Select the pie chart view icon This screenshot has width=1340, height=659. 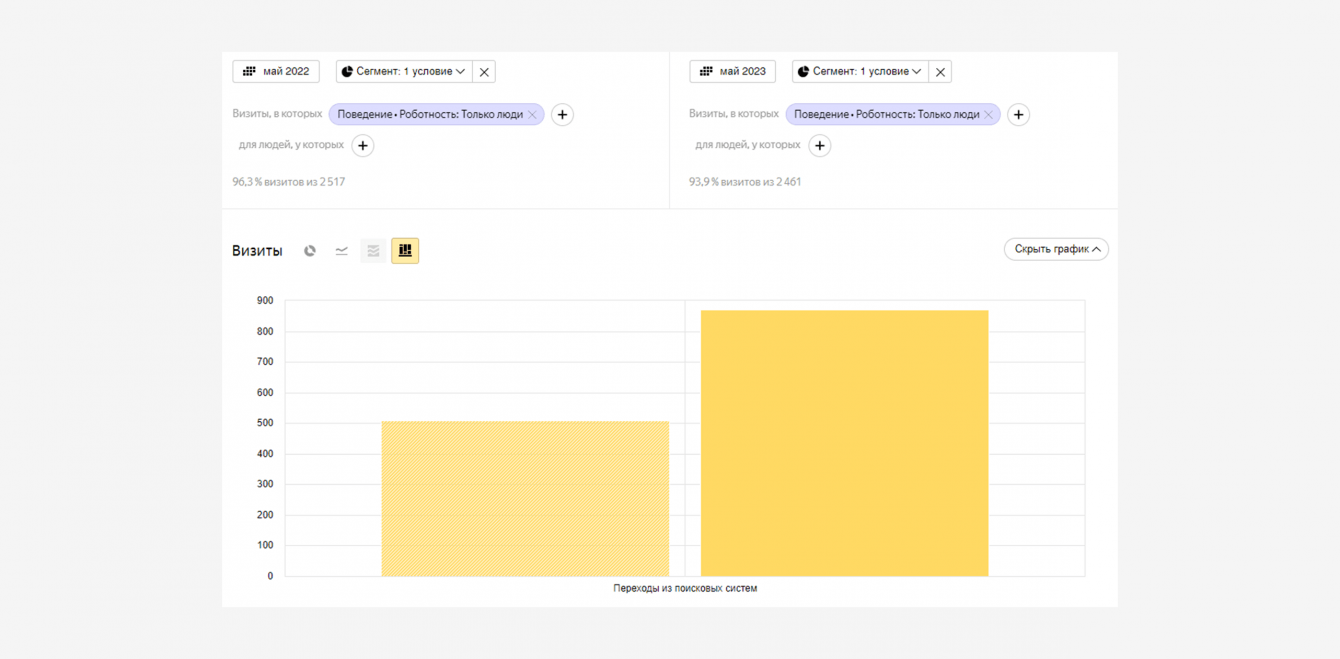coord(310,251)
